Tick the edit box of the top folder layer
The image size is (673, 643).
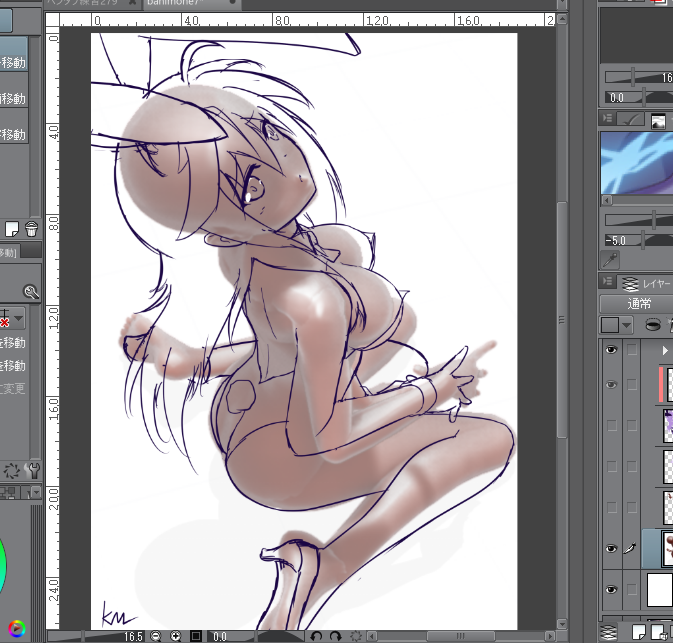tap(631, 350)
